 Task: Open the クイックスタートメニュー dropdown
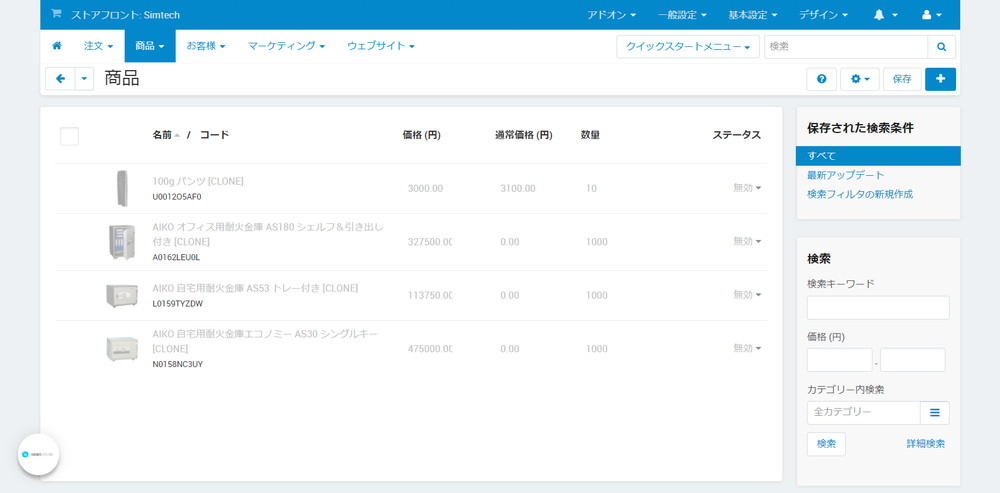pyautogui.click(x=688, y=47)
